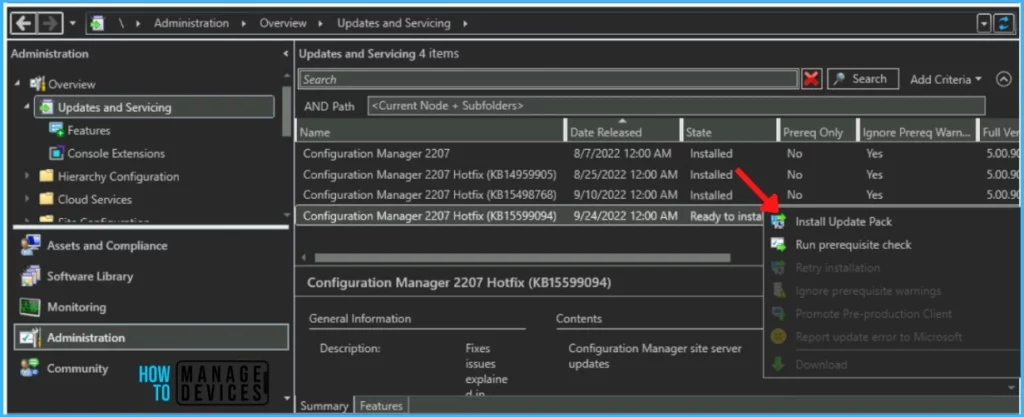Collapse the Overview tree node
This screenshot has width=1024, height=417.
17,84
